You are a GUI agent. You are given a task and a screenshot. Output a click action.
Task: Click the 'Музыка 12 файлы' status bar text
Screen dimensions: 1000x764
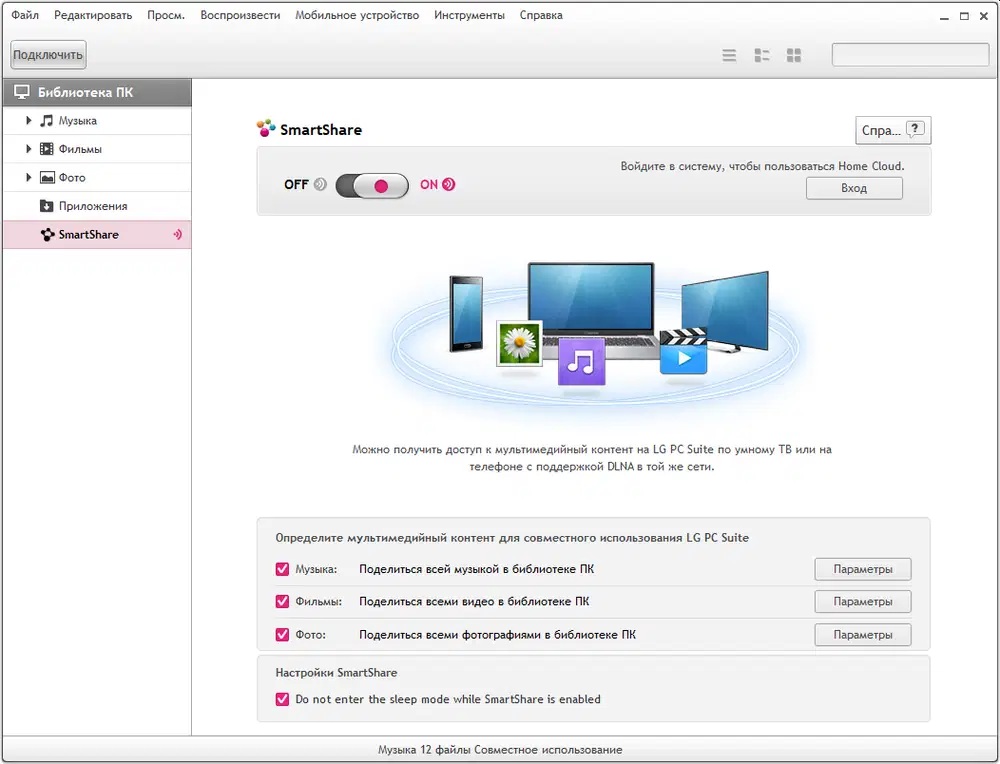tap(500, 750)
